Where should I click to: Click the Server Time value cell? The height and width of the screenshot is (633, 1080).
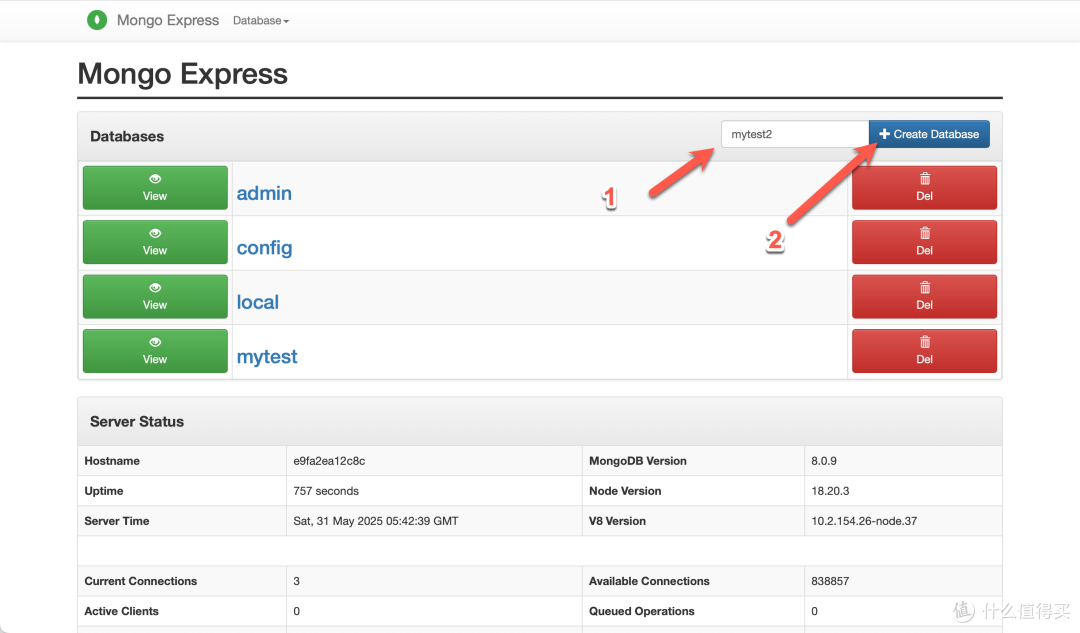[x=435, y=521]
